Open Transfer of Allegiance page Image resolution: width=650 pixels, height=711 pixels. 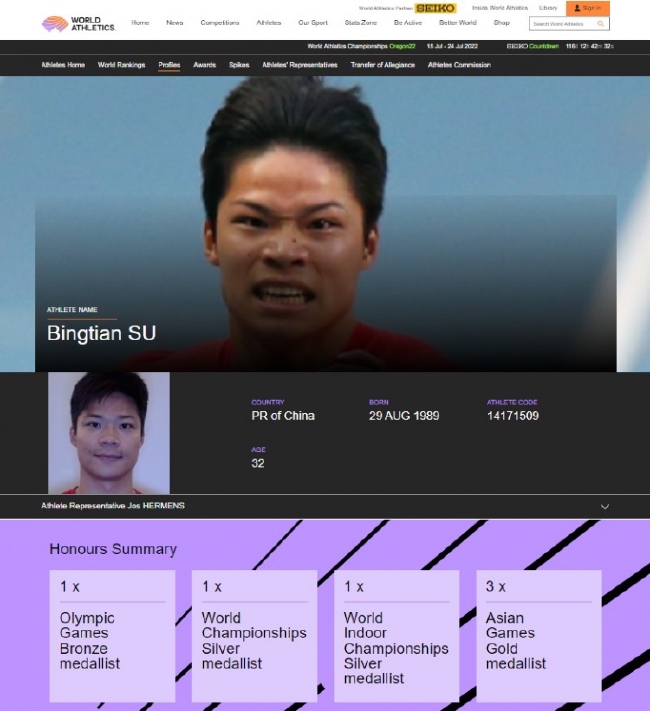pos(382,65)
